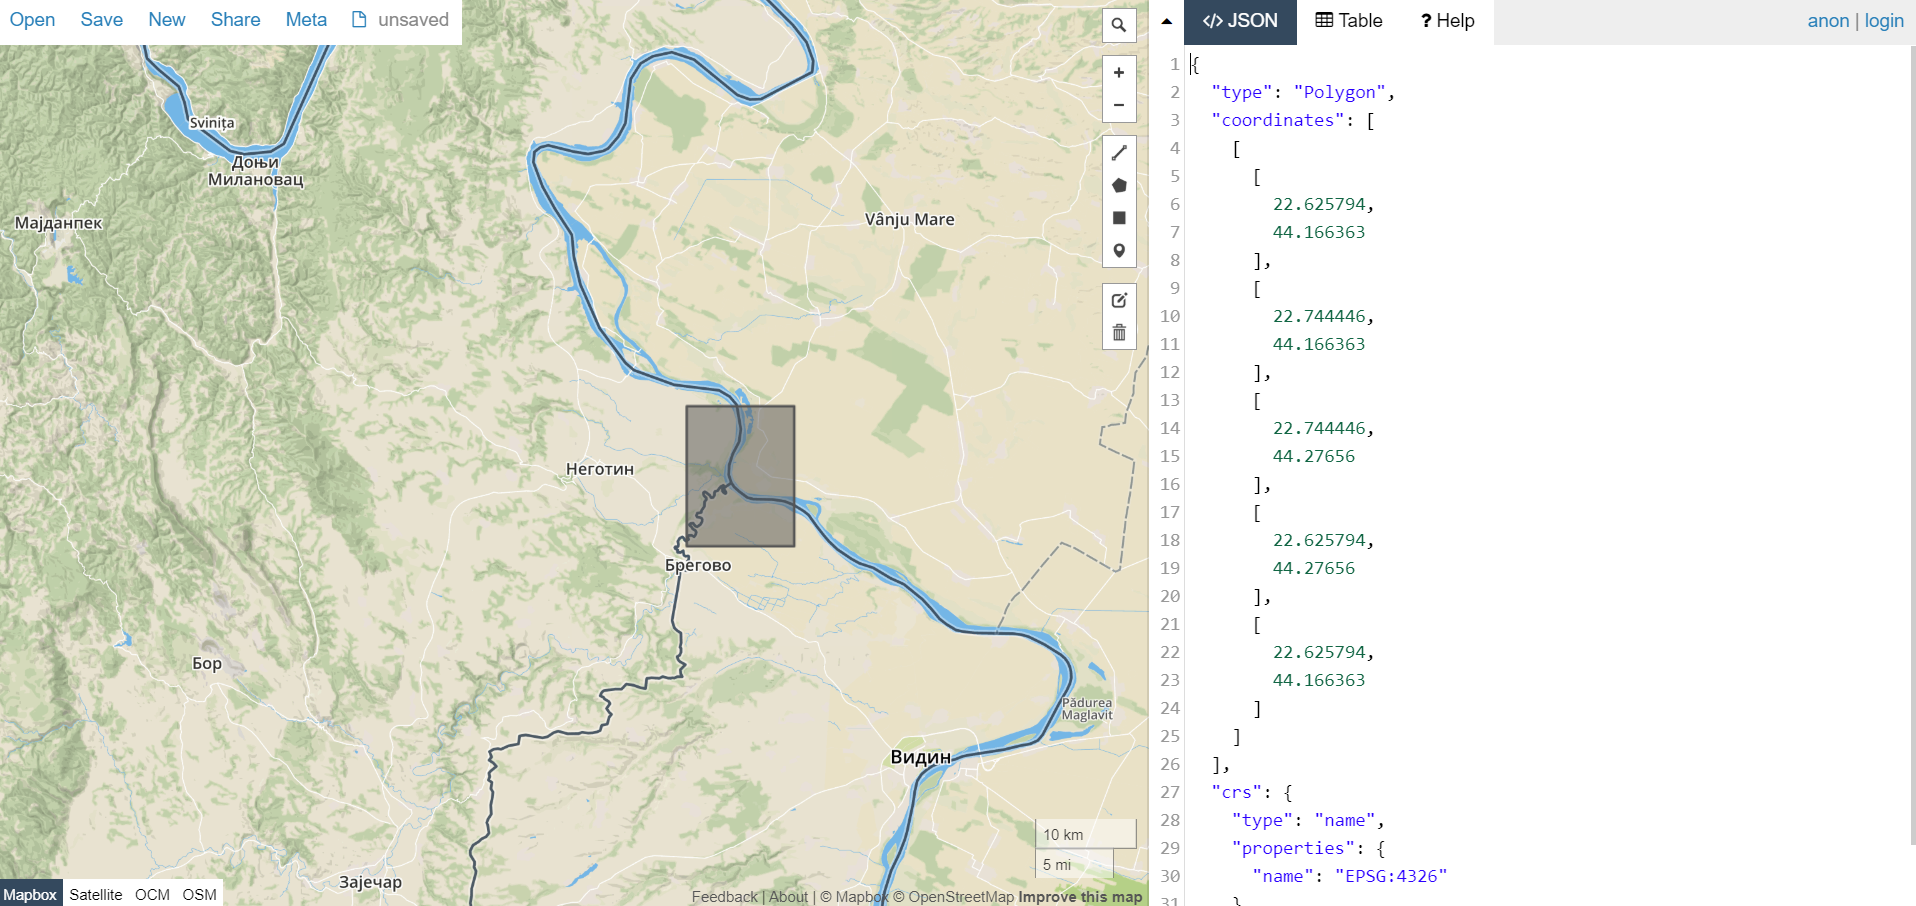Viewport: 1916px width, 906px height.
Task: Switch to the Table tab
Action: point(1349,21)
